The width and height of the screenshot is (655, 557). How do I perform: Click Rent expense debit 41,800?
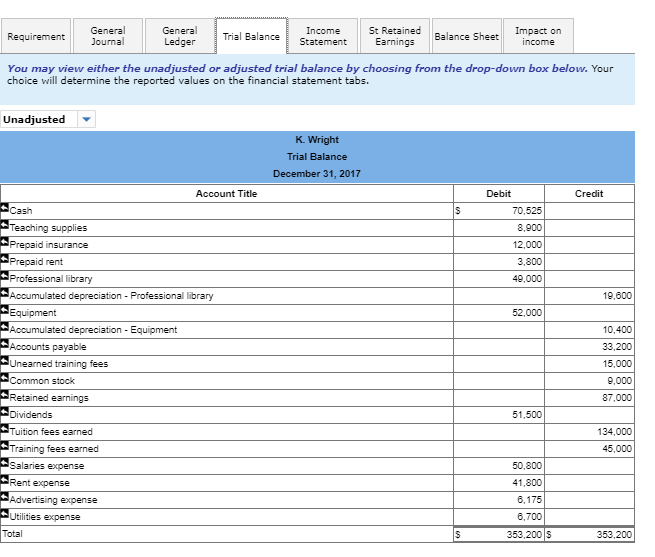pyautogui.click(x=527, y=483)
